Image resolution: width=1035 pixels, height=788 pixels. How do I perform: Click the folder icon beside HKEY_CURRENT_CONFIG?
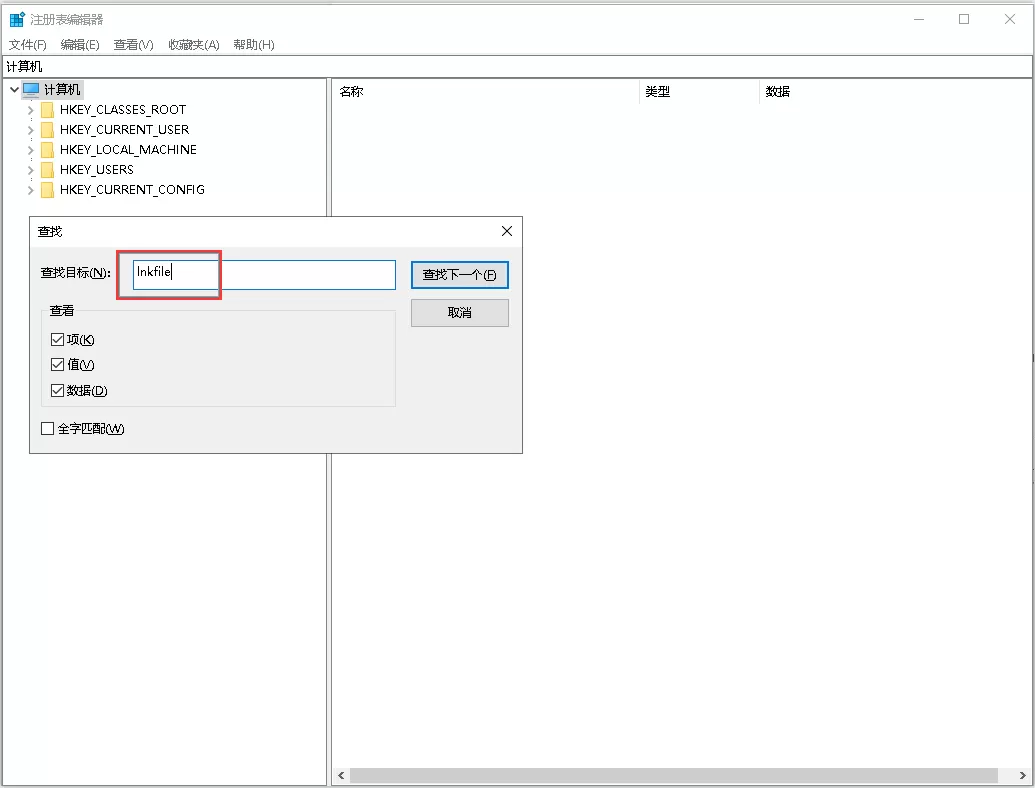point(47,189)
